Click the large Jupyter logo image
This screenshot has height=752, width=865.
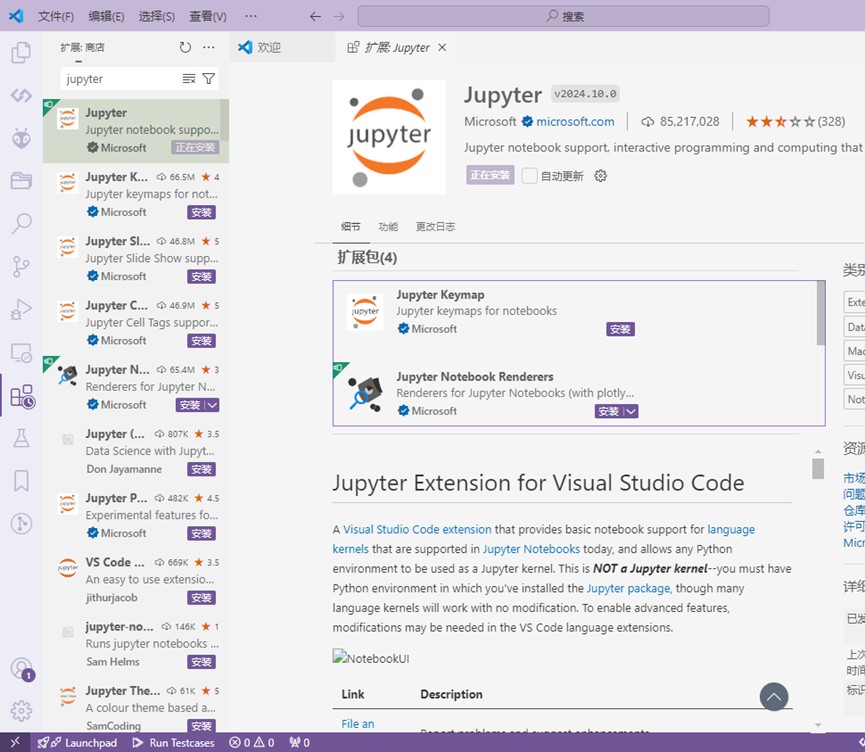[x=389, y=137]
